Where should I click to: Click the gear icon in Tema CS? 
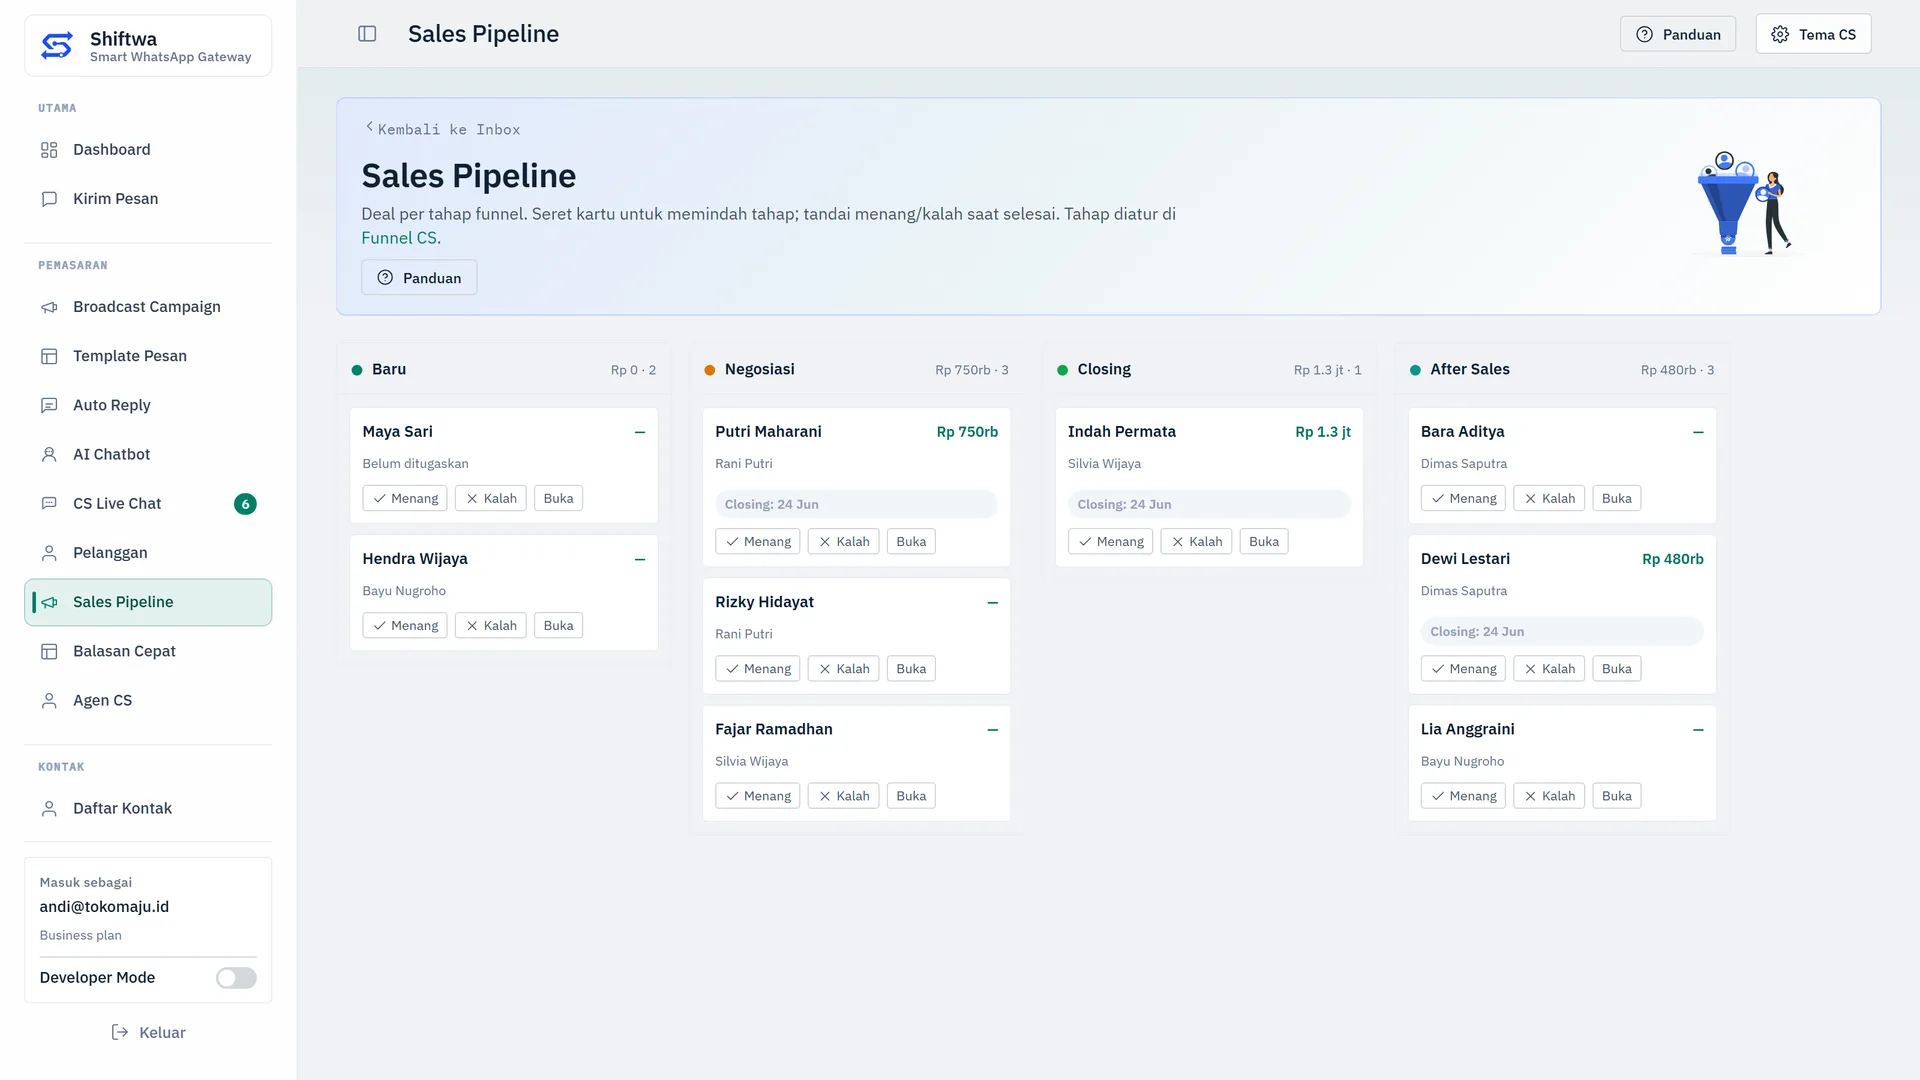point(1780,34)
